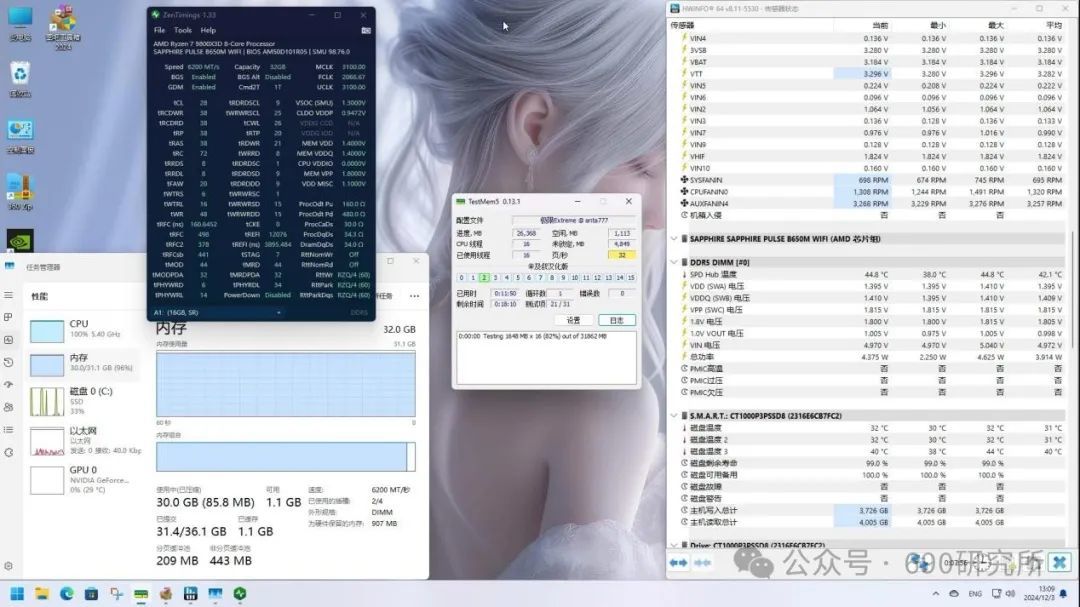1080x607 pixels.
Task: Open the Users icon in Task Manager sidebar
Action: pos(8,407)
